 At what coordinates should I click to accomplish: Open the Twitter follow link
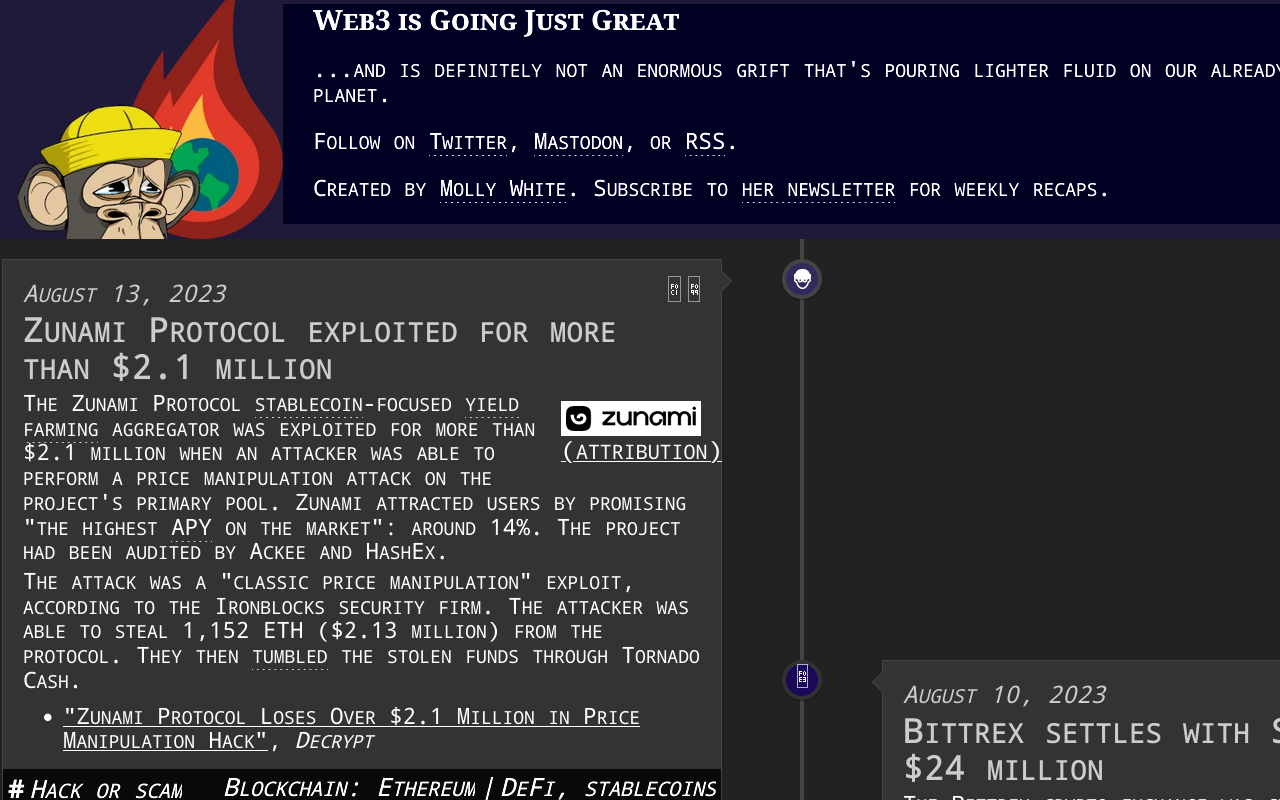(468, 142)
